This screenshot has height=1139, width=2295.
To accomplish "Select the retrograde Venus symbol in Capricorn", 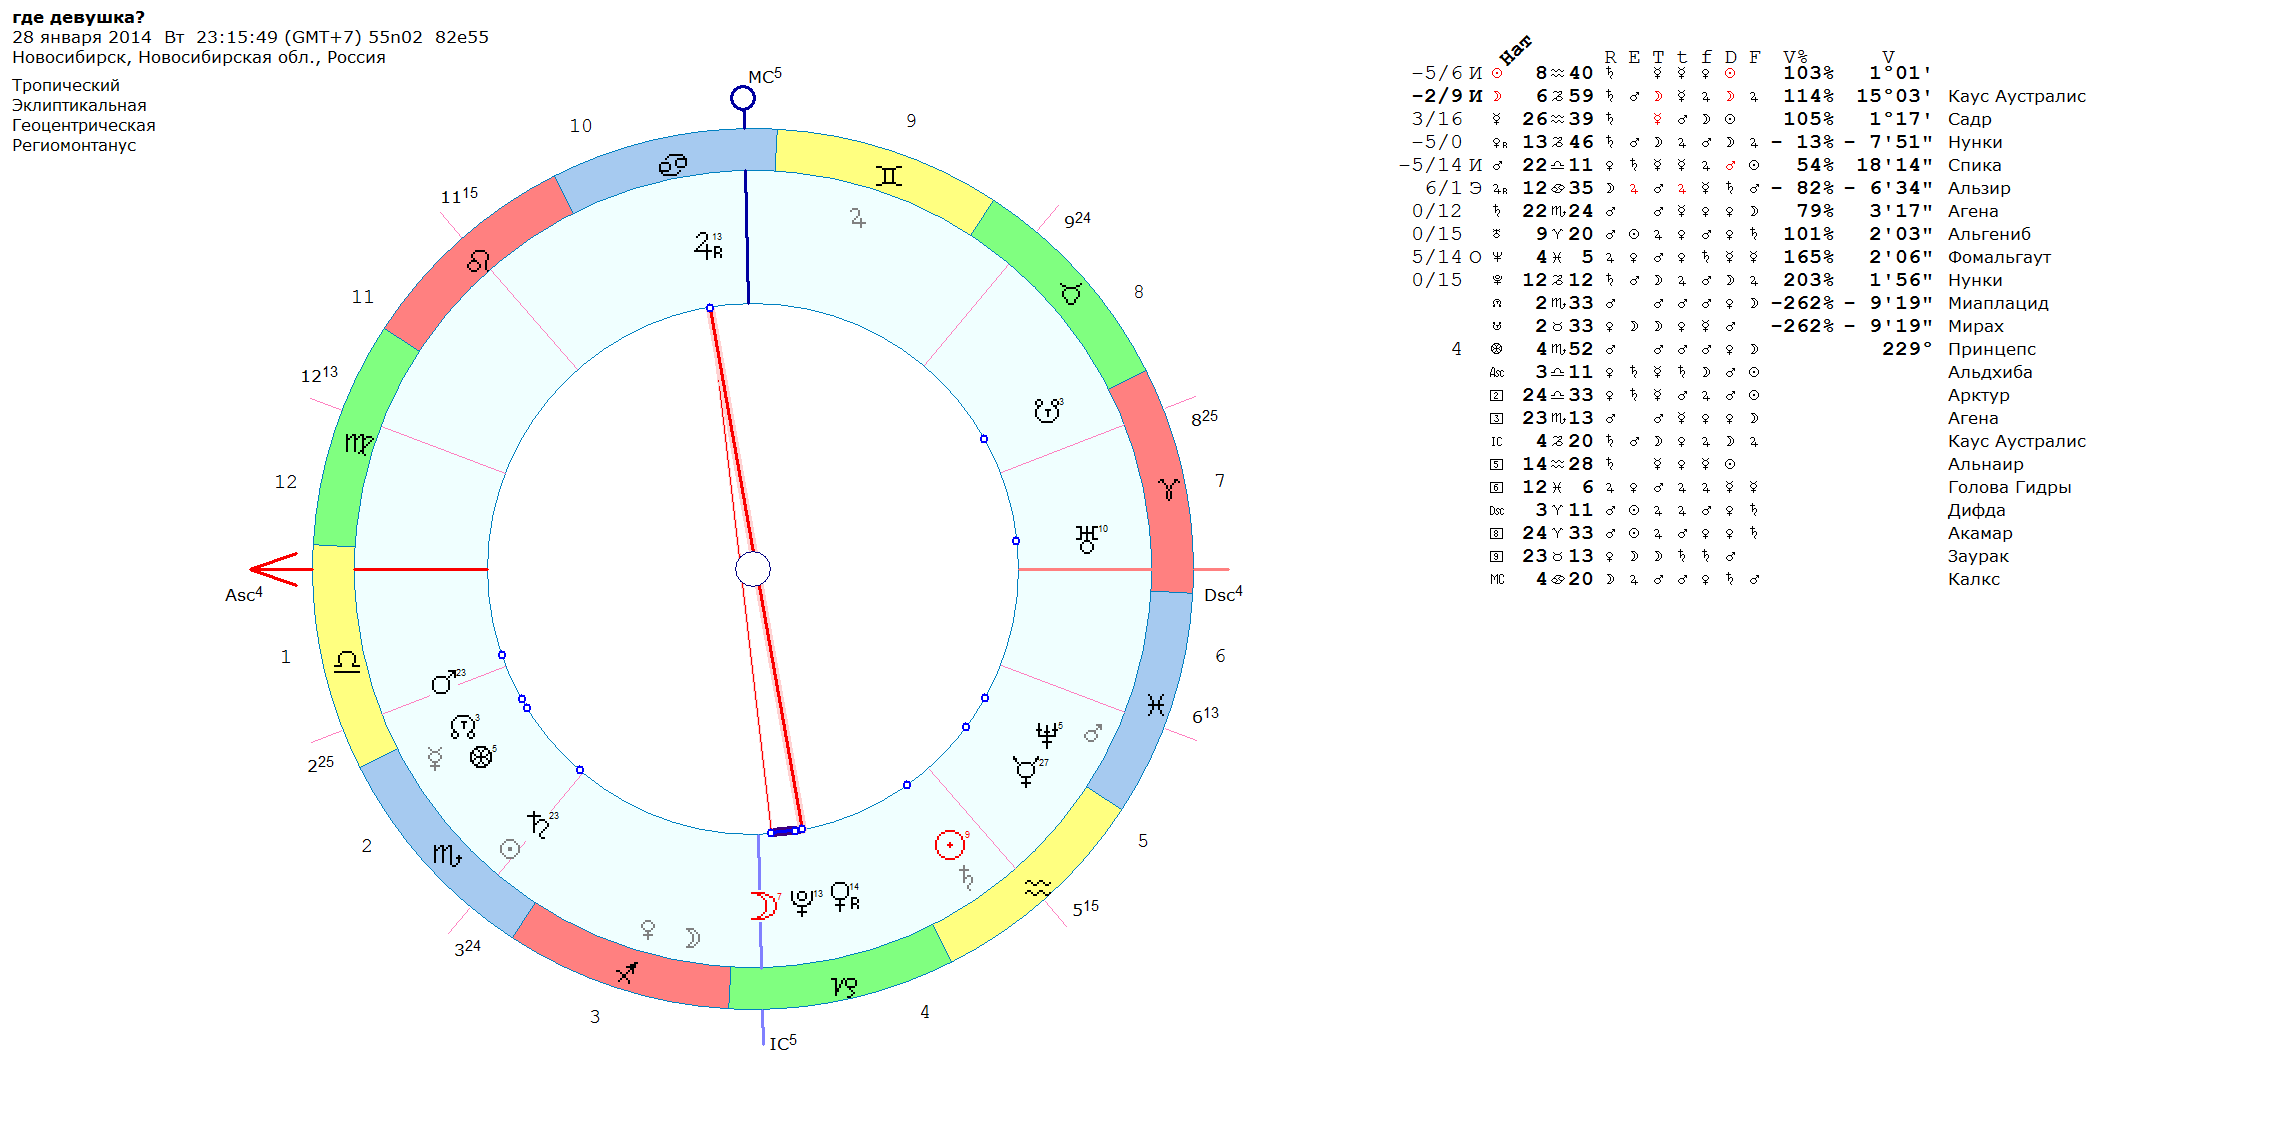I will pyautogui.click(x=845, y=897).
